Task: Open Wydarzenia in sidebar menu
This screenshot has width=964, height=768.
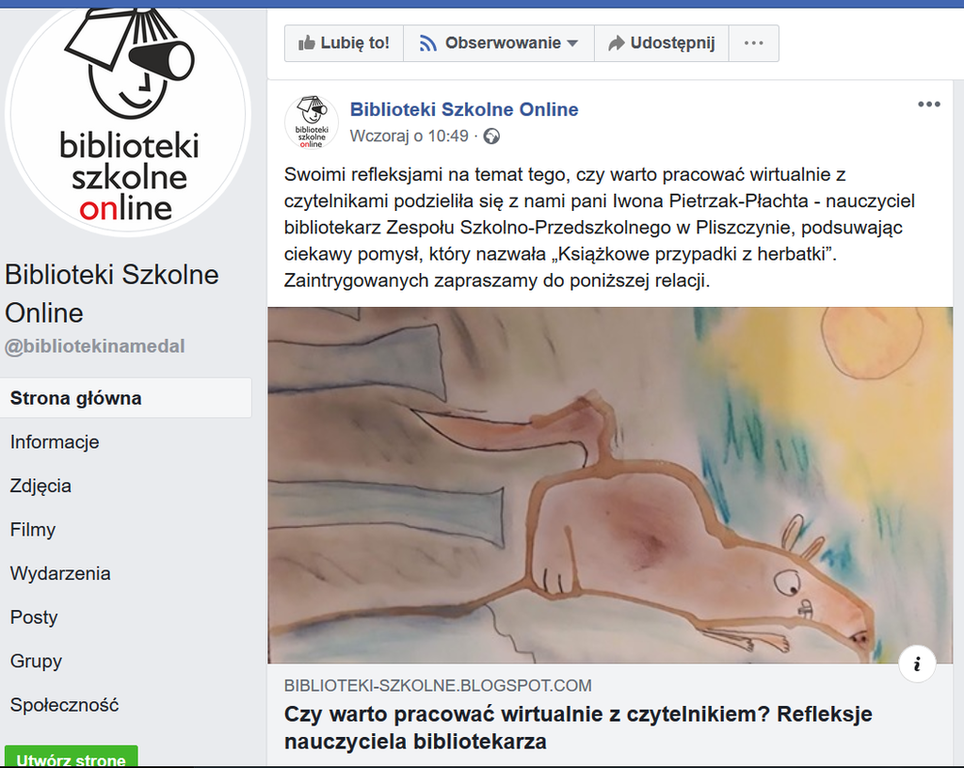Action: point(60,573)
